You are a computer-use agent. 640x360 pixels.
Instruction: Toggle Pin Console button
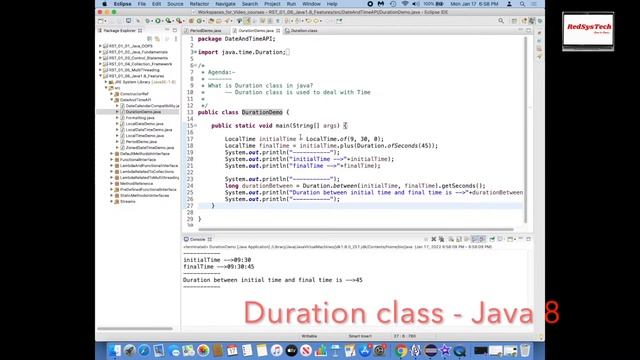[492, 239]
